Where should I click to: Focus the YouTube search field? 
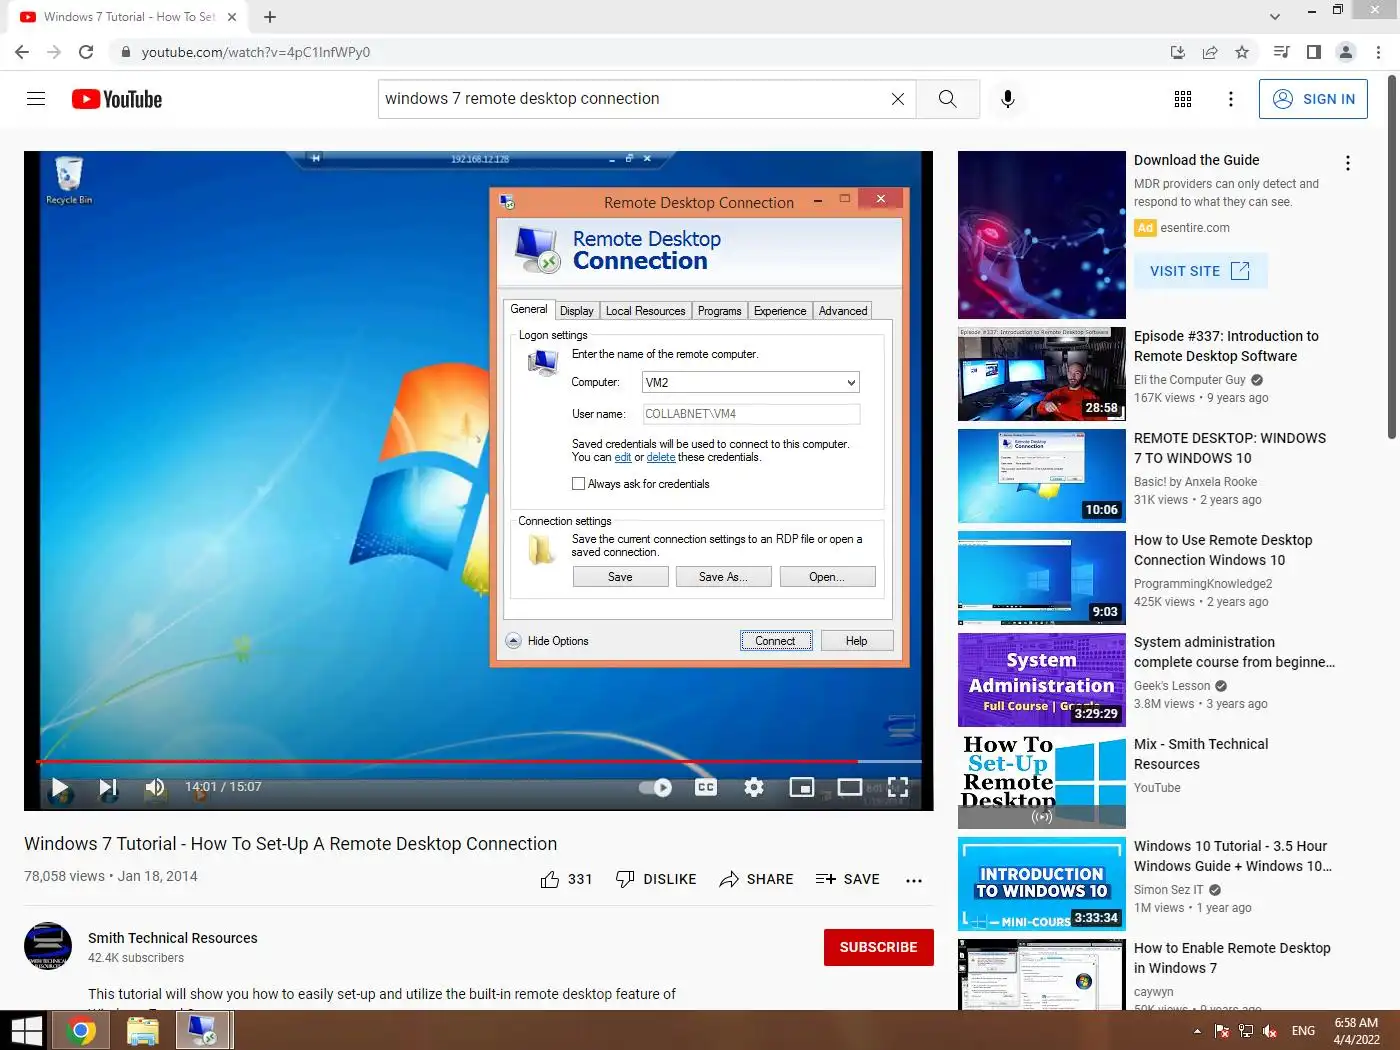click(635, 99)
